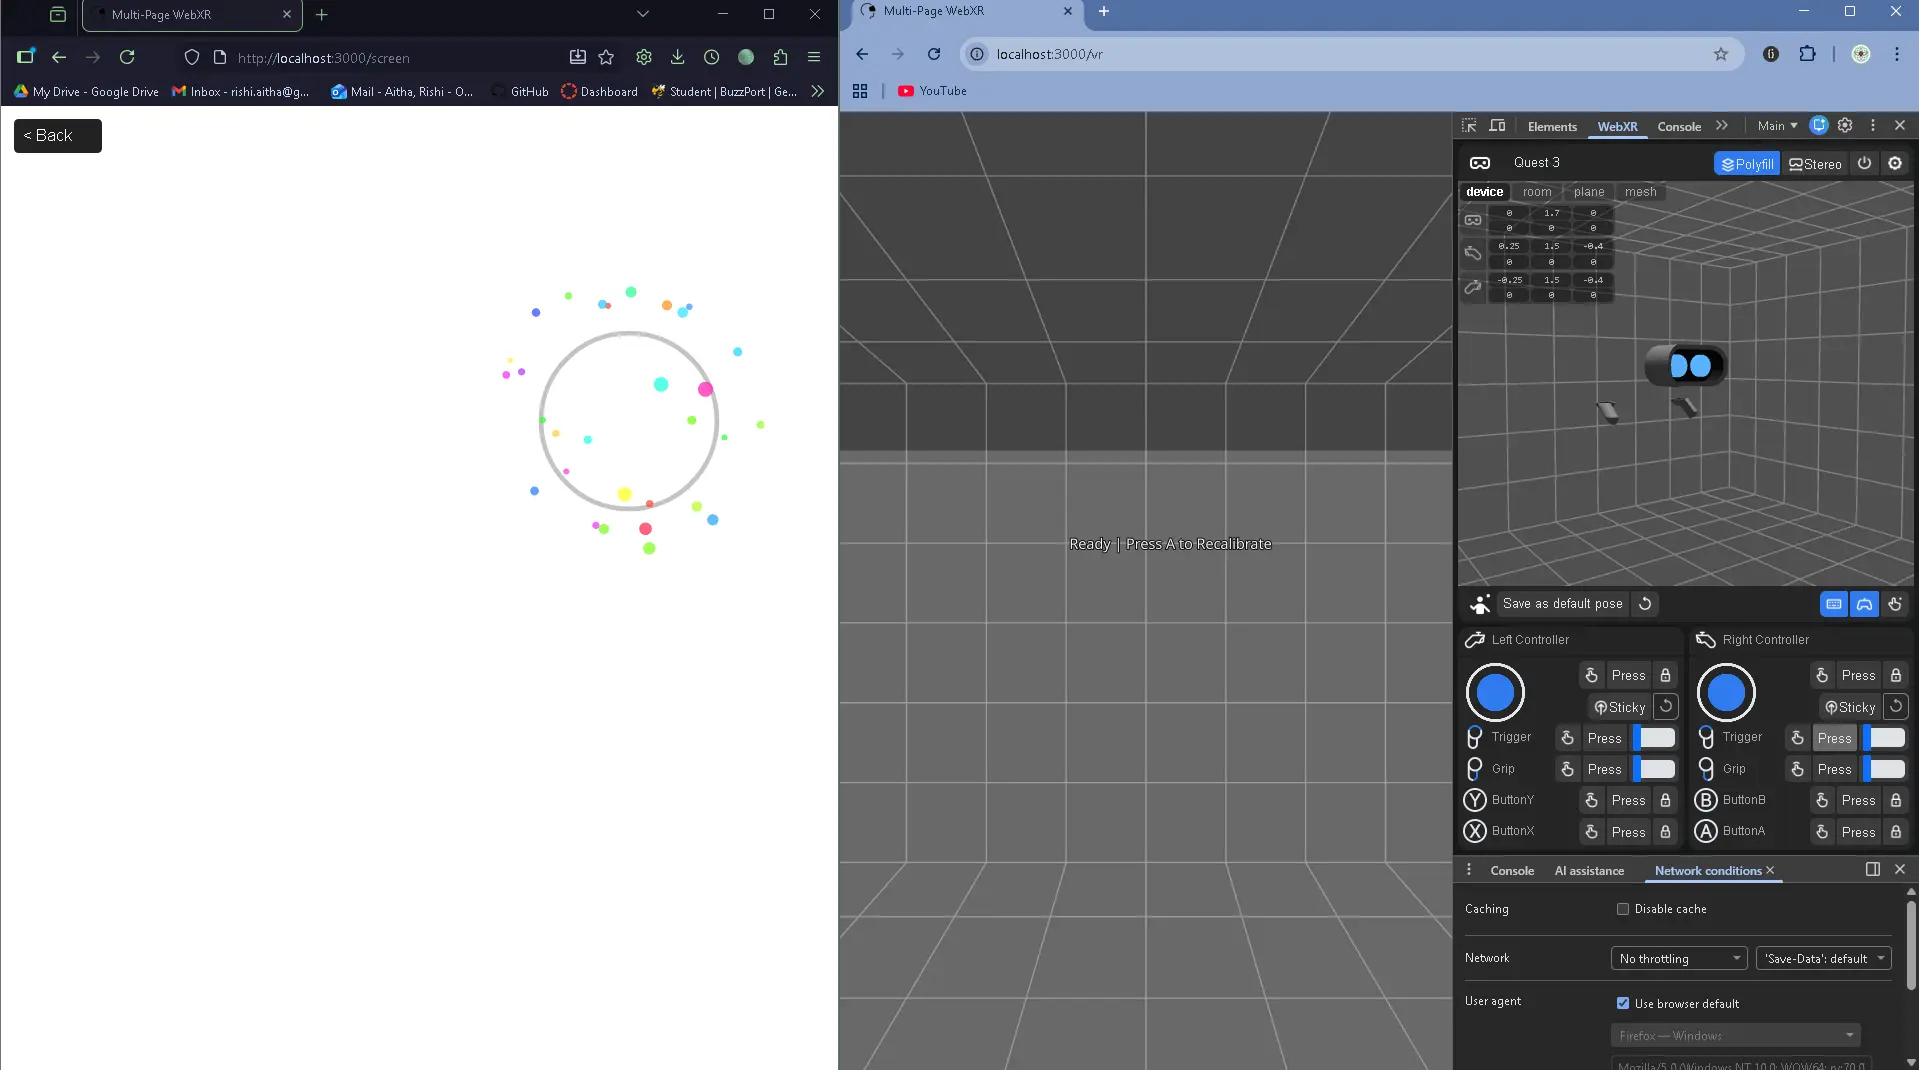1919x1070 pixels.
Task: Disable the Polyfill toggle
Action: pyautogui.click(x=1748, y=163)
